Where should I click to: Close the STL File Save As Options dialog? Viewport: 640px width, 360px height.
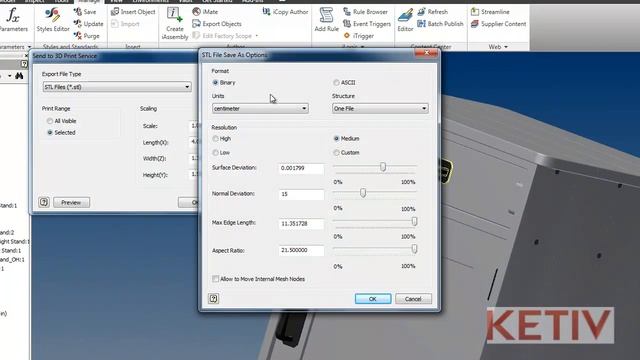427,53
